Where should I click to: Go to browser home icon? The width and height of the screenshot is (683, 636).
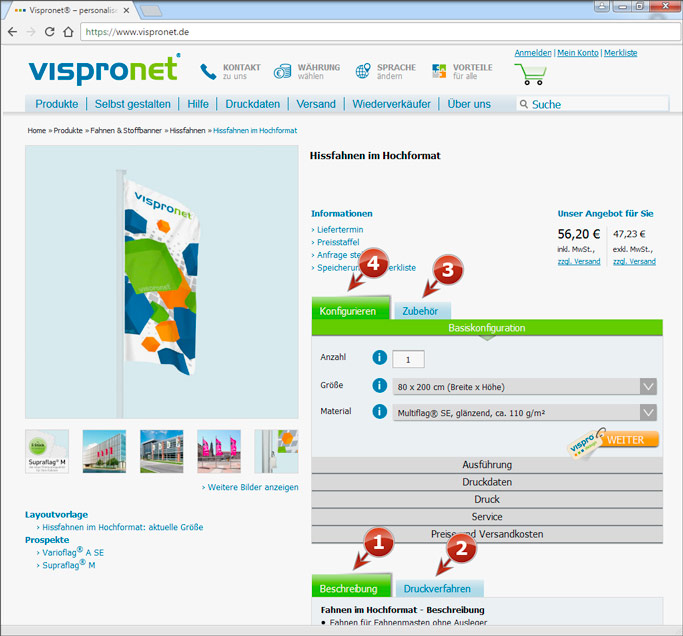tap(68, 32)
